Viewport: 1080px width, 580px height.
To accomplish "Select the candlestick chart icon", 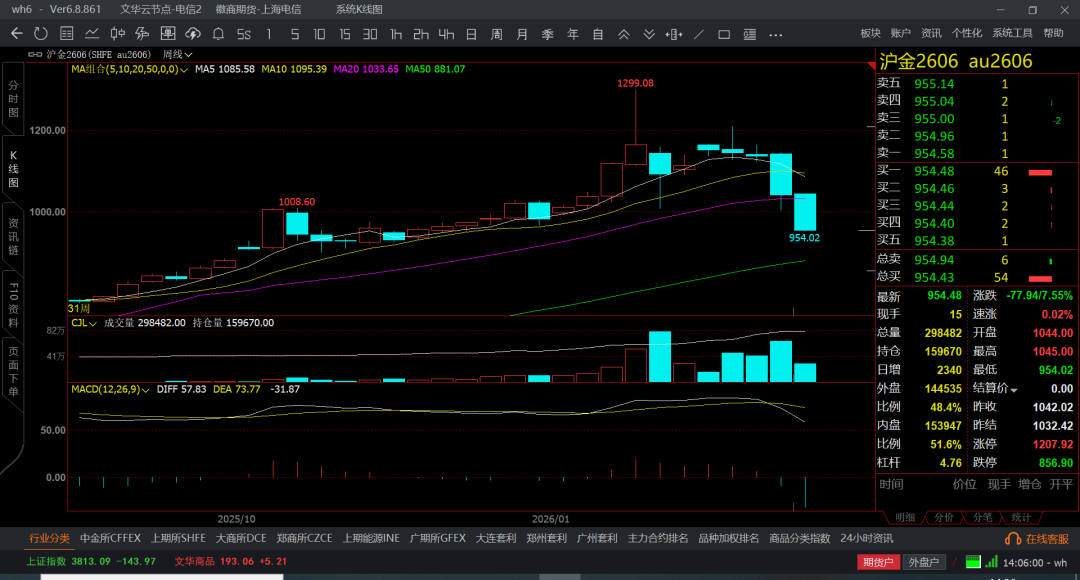I will [118, 34].
